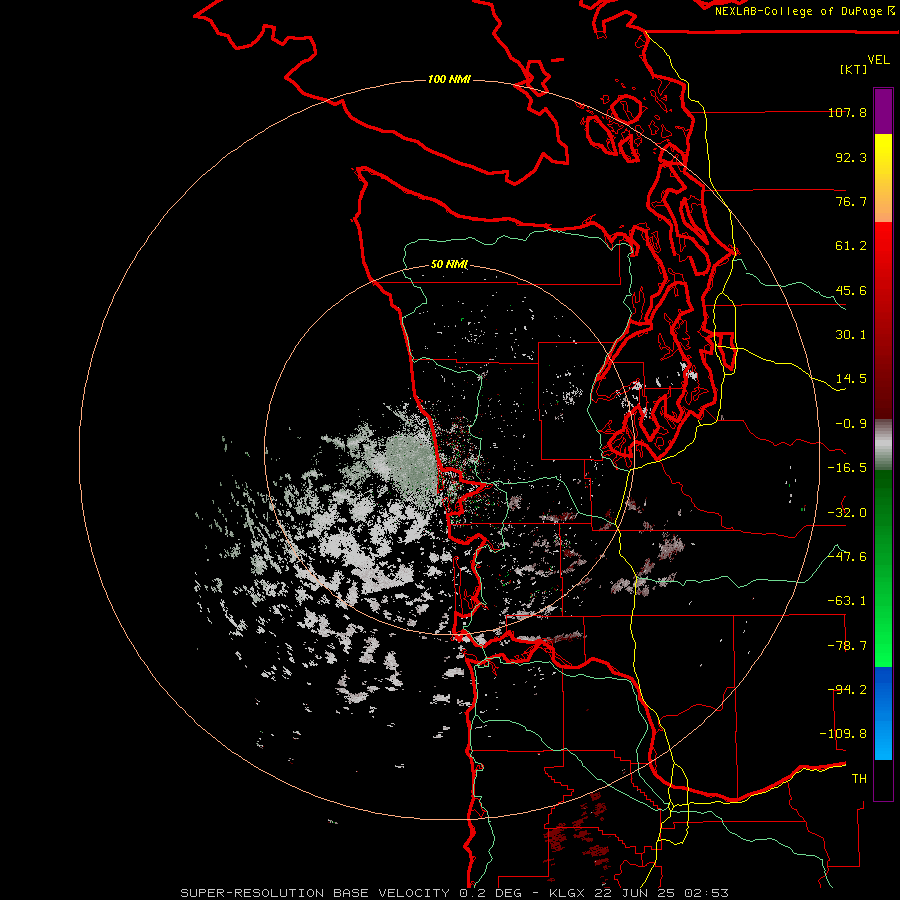Click the Super-Resolution Base Velocity caption text
The height and width of the screenshot is (900, 900).
tap(455, 893)
